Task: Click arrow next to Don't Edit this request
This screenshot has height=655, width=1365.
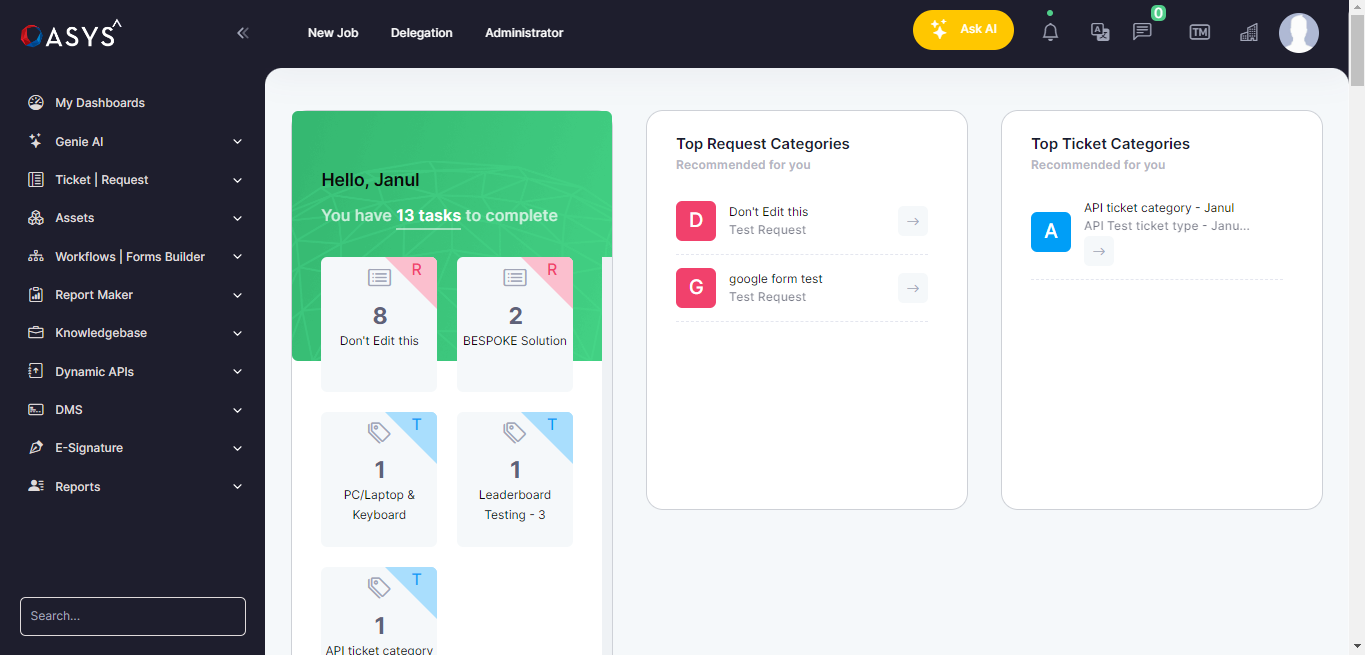Action: [913, 221]
